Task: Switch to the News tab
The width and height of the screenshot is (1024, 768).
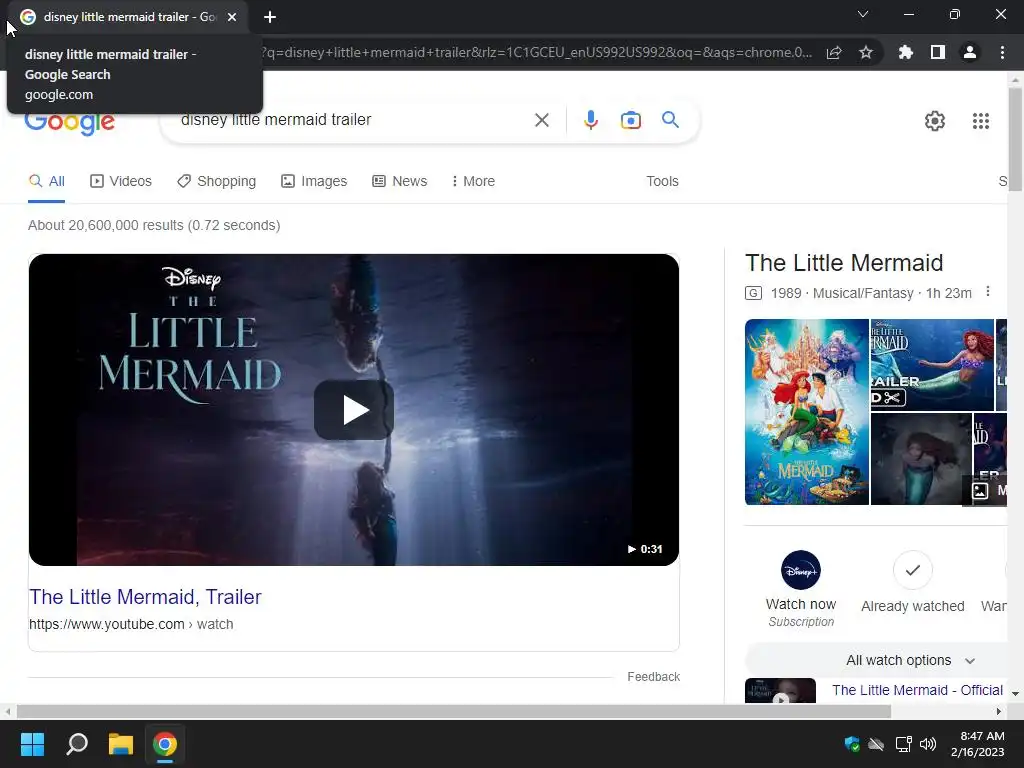Action: pos(400,181)
